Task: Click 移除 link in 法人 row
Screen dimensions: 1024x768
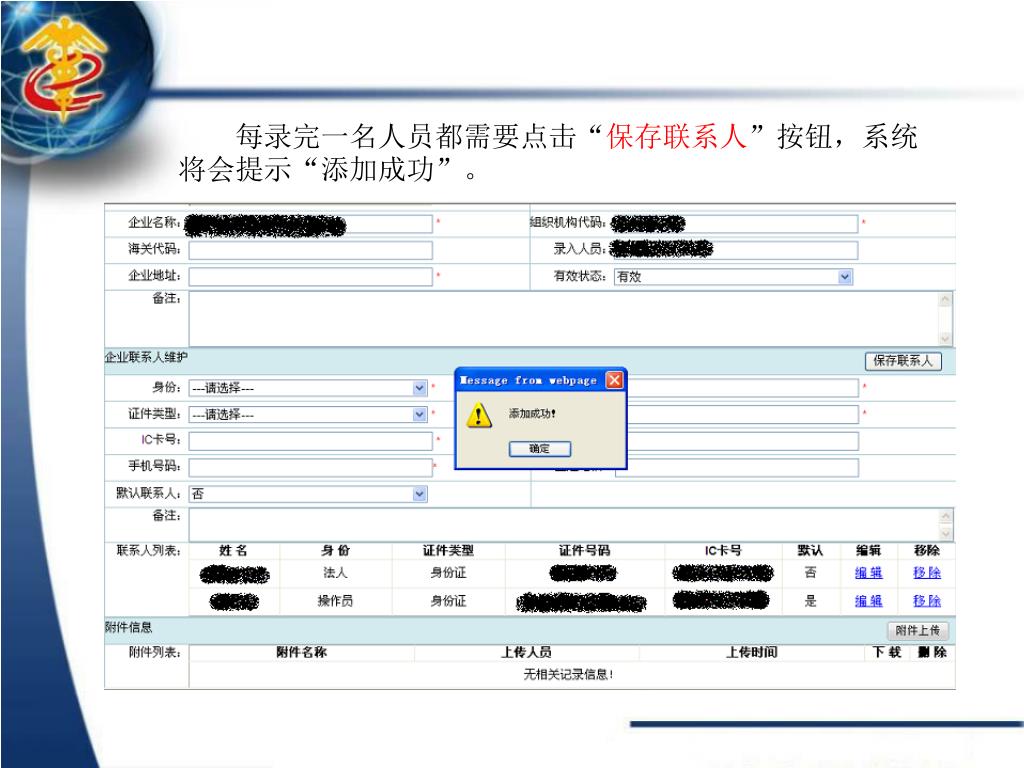Action: click(927, 573)
